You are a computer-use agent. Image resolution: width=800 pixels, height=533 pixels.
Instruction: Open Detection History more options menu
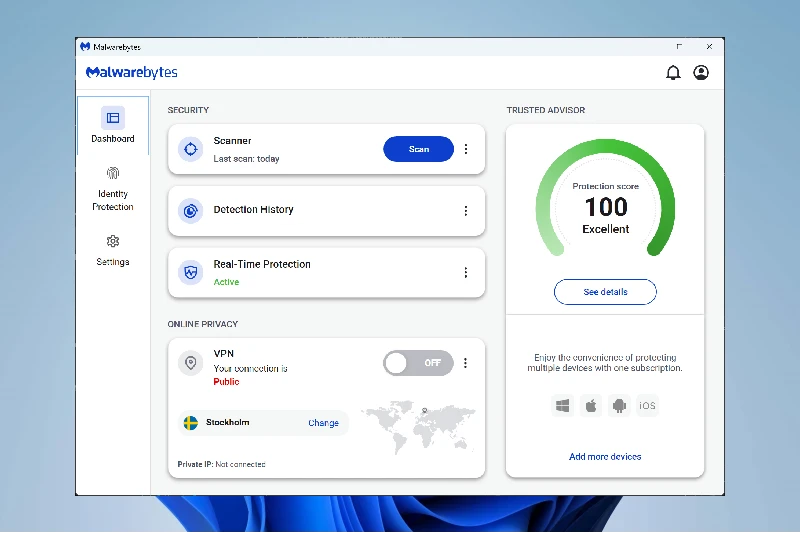click(466, 211)
